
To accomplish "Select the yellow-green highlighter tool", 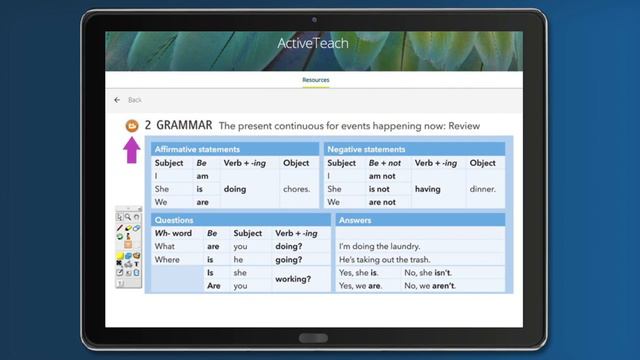I will pyautogui.click(x=128, y=228).
